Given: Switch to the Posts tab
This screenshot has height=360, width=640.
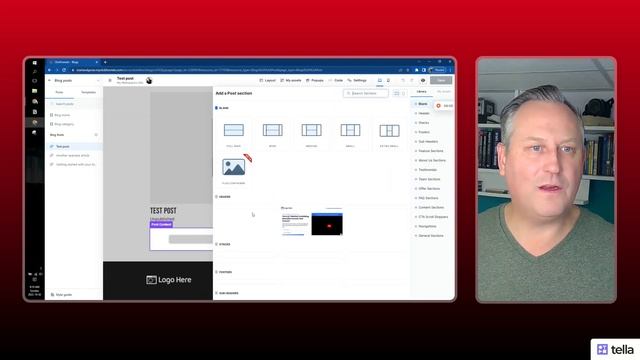Looking at the screenshot, I should (60, 92).
